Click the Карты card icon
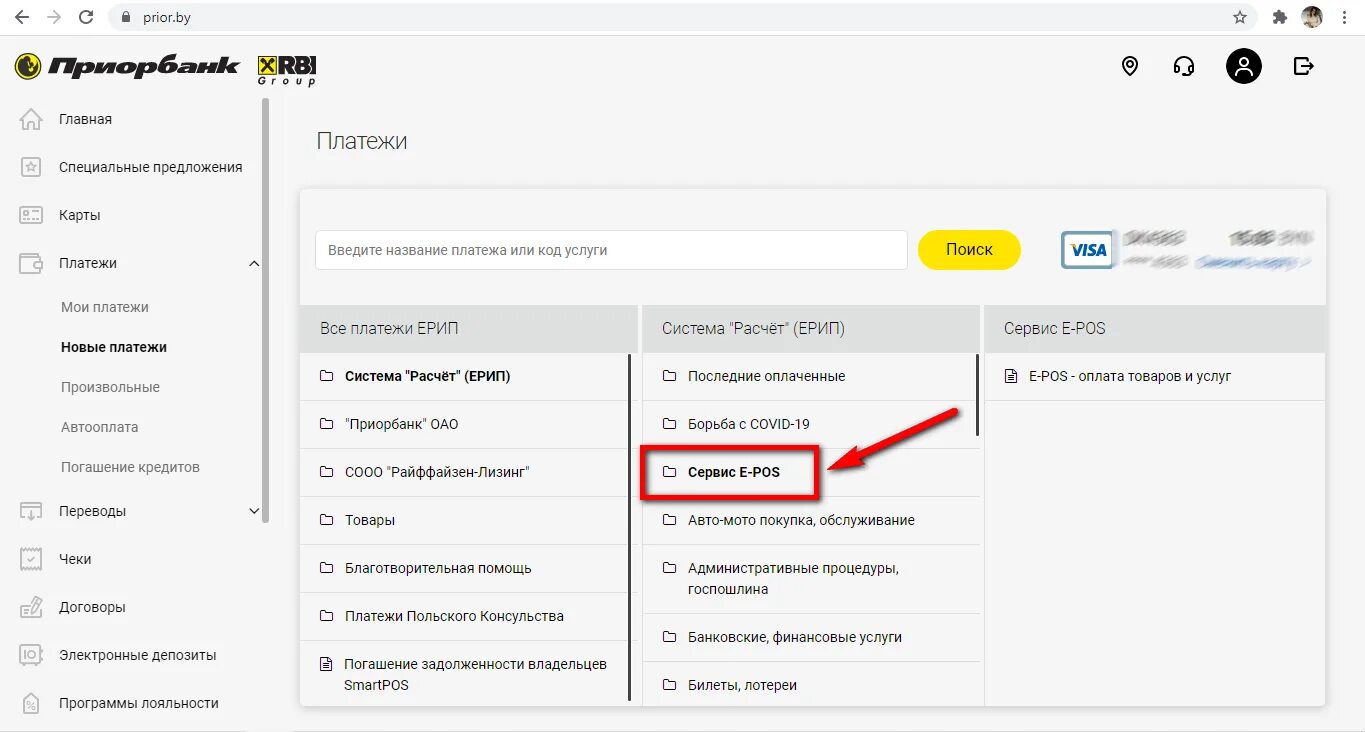 coord(31,215)
